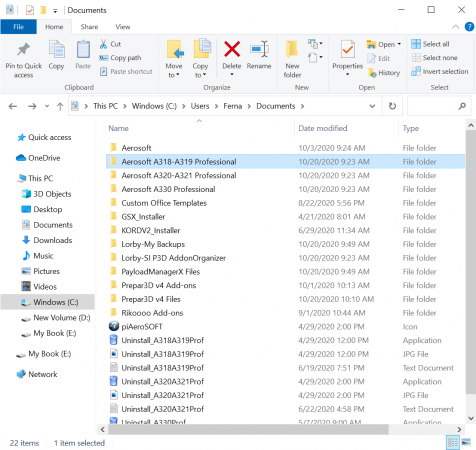This screenshot has width=476, height=450.
Task: Click Invert selection in the ribbon
Action: coord(440,71)
